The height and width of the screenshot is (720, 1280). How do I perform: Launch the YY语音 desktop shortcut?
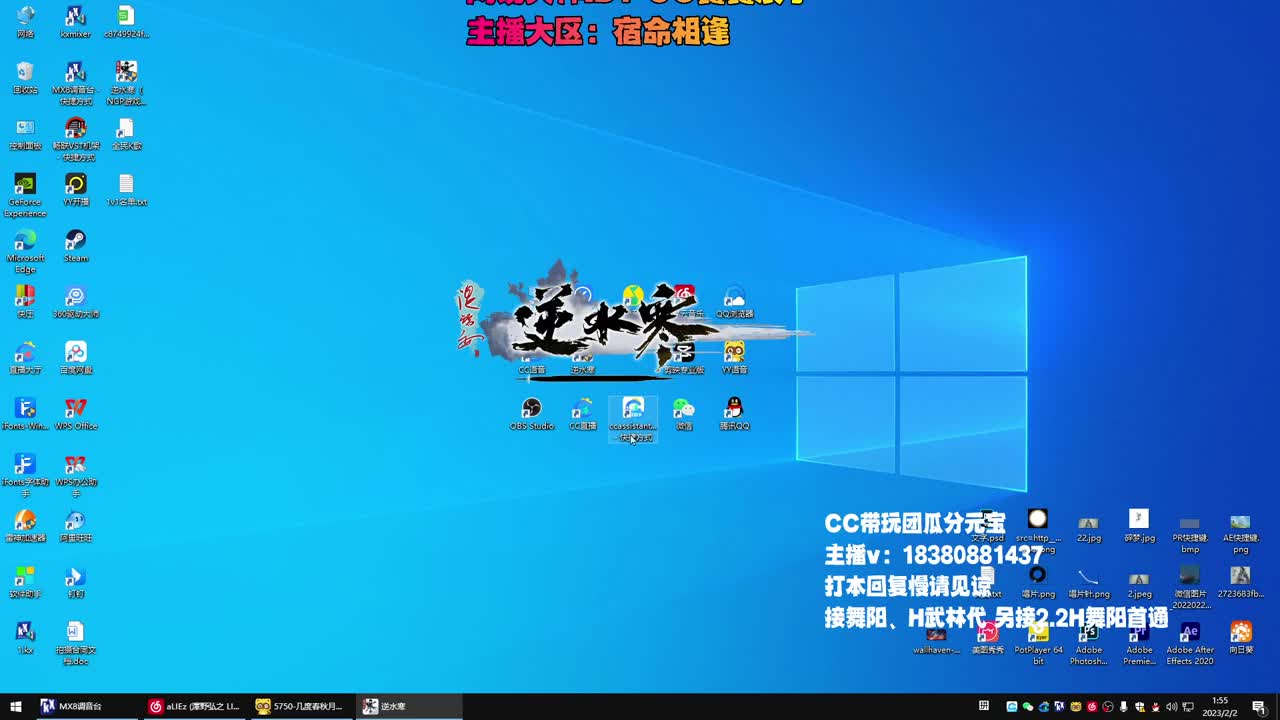coord(734,357)
